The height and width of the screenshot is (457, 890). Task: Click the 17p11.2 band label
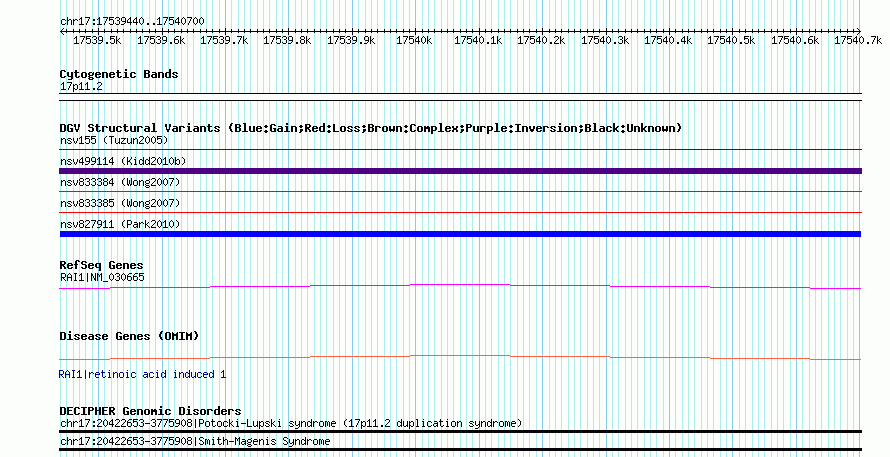[81, 87]
